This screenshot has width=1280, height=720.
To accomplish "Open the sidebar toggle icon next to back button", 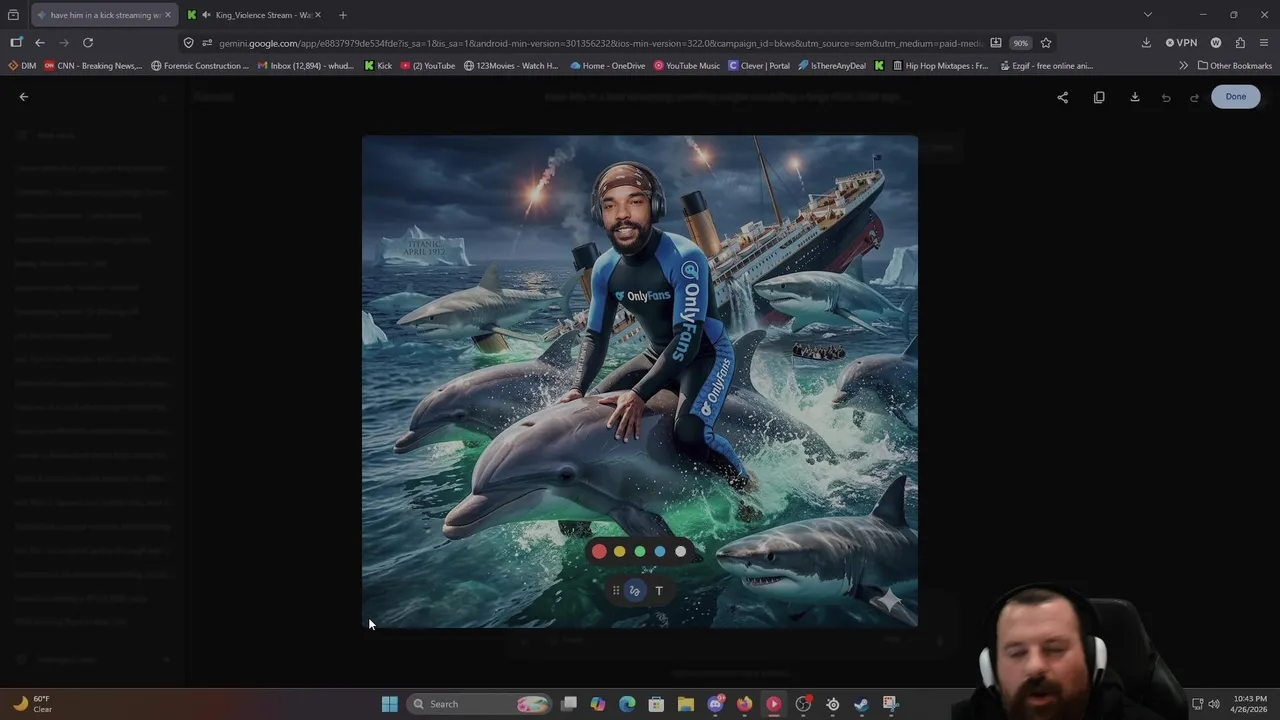I will 16,43.
